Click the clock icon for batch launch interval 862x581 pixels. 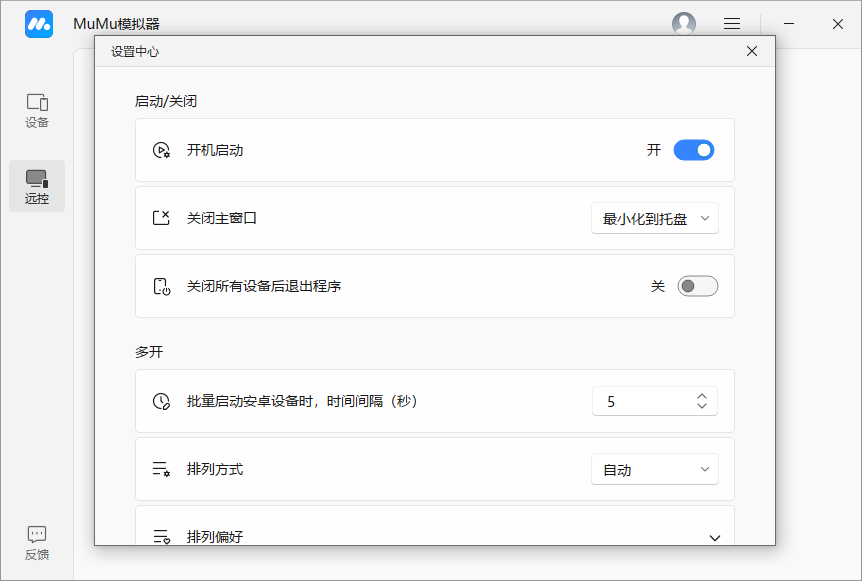point(161,400)
